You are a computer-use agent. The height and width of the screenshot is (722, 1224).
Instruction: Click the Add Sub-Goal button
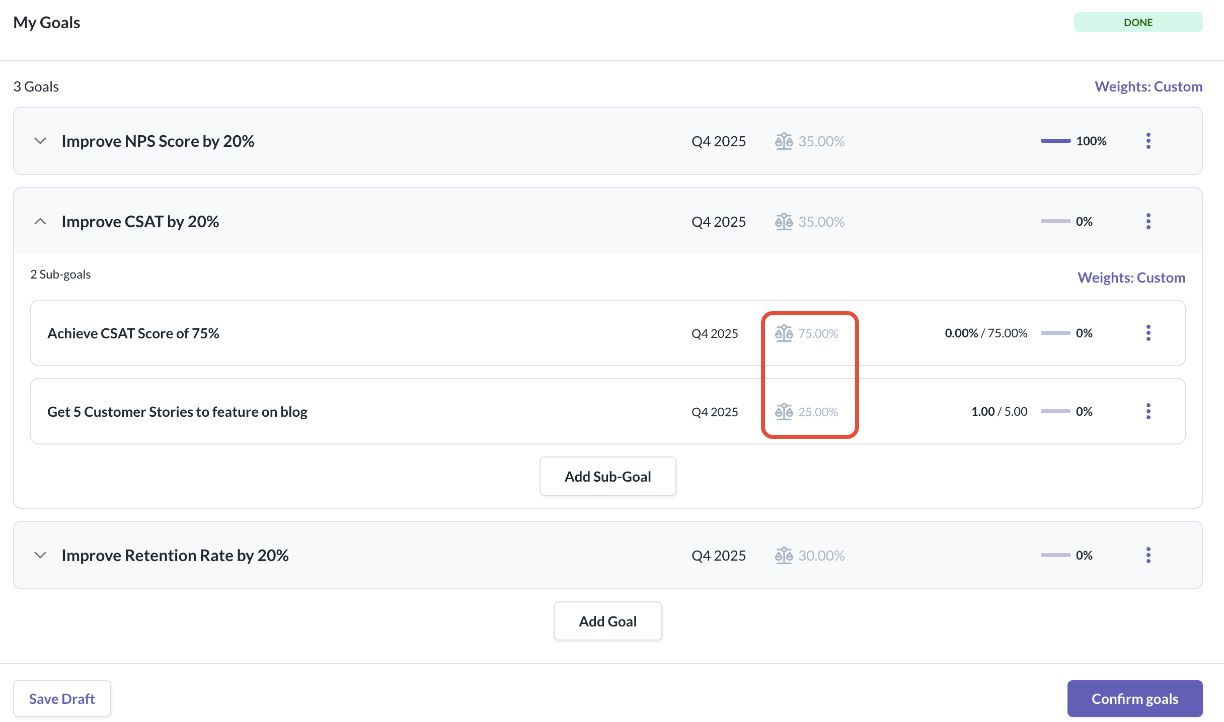pos(608,477)
